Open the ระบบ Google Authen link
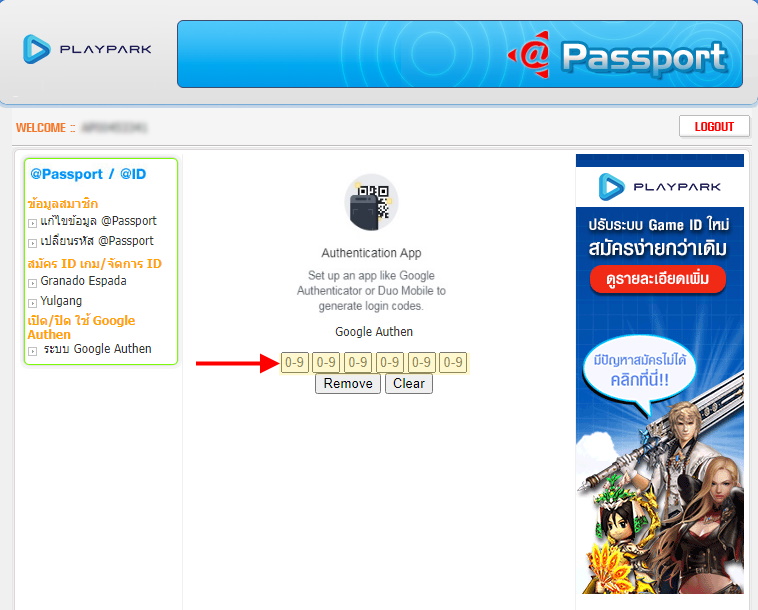Screen dimensions: 758x610 (98, 349)
